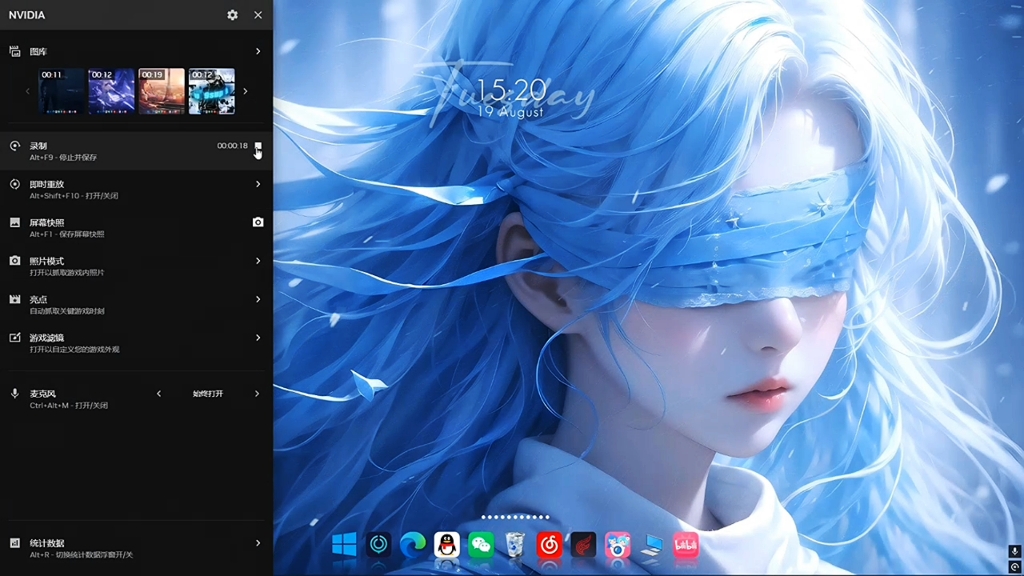Viewport: 1024px width, 576px height.
Task: Expand 统计数据 statistics chevron
Action: point(258,543)
